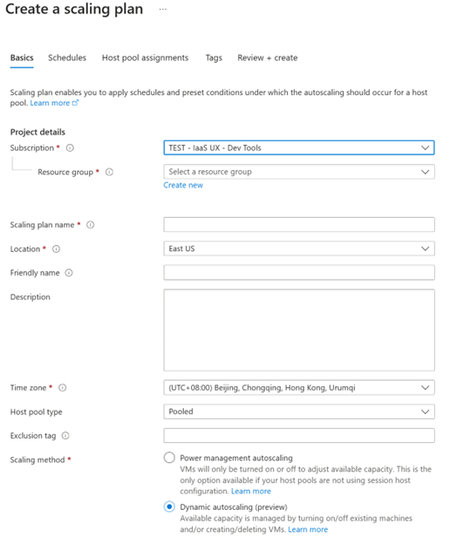The image size is (450, 544).
Task: Click the Resource group info icon
Action: 109,172
